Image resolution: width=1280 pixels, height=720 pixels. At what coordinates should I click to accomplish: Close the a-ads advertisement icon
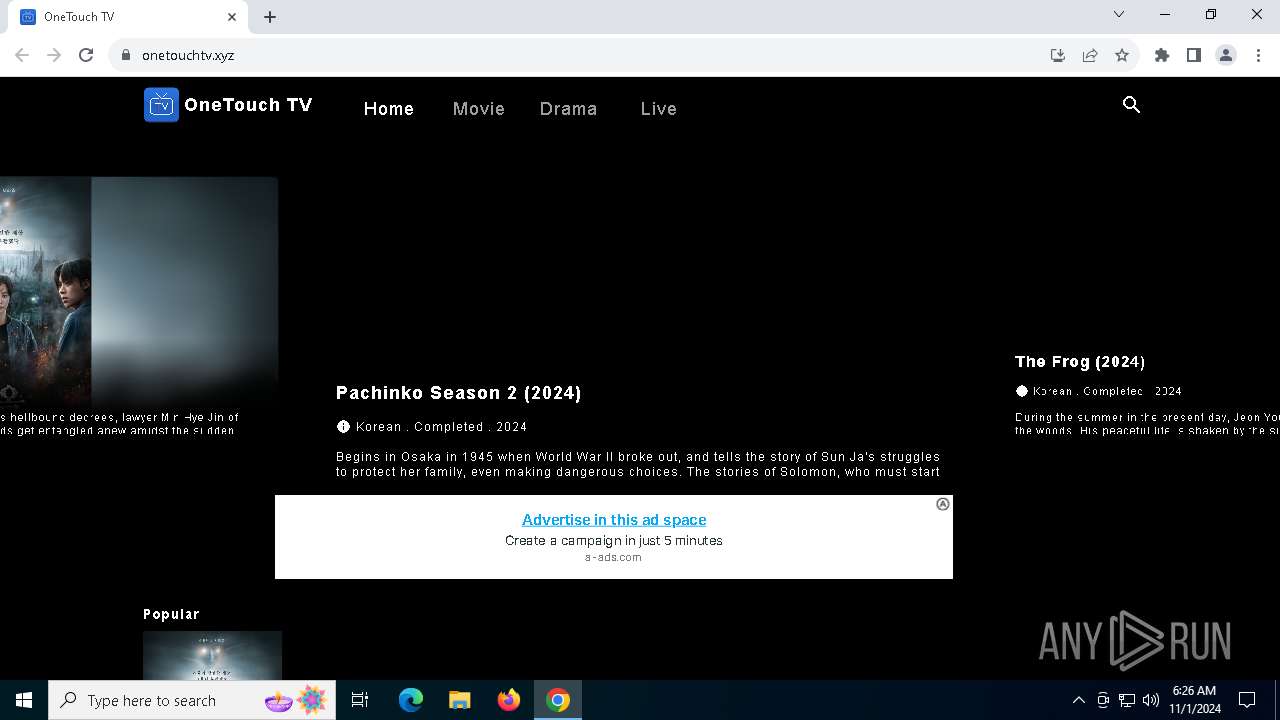[942, 504]
